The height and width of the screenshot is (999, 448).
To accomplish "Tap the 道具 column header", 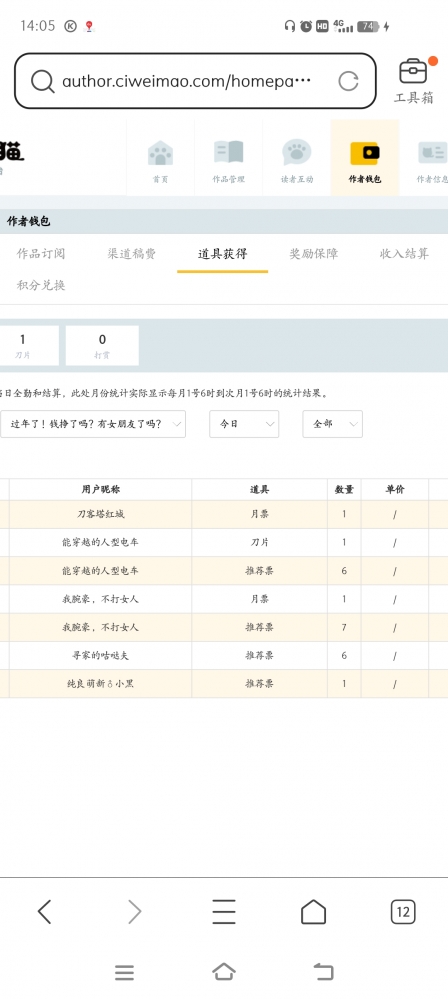I will pyautogui.click(x=259, y=490).
